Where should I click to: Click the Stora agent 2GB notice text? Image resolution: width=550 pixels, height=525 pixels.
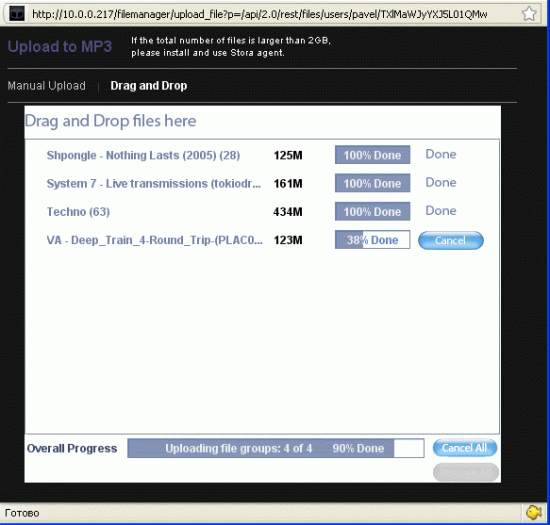(x=231, y=47)
